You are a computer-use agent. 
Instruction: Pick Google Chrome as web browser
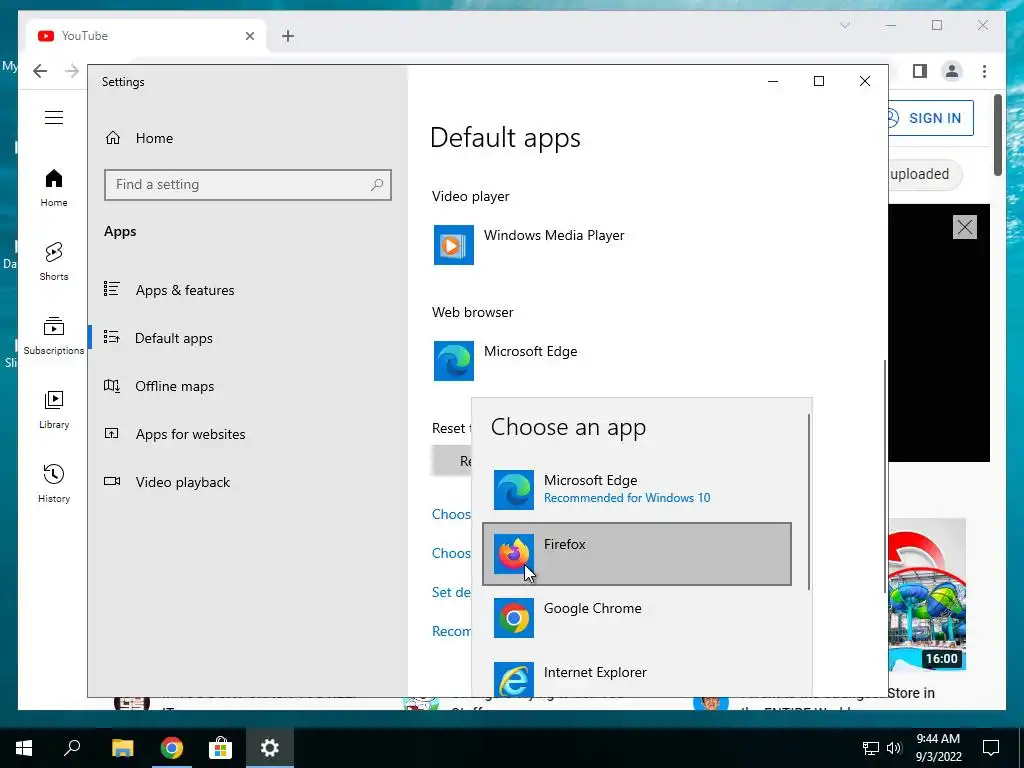pos(637,618)
